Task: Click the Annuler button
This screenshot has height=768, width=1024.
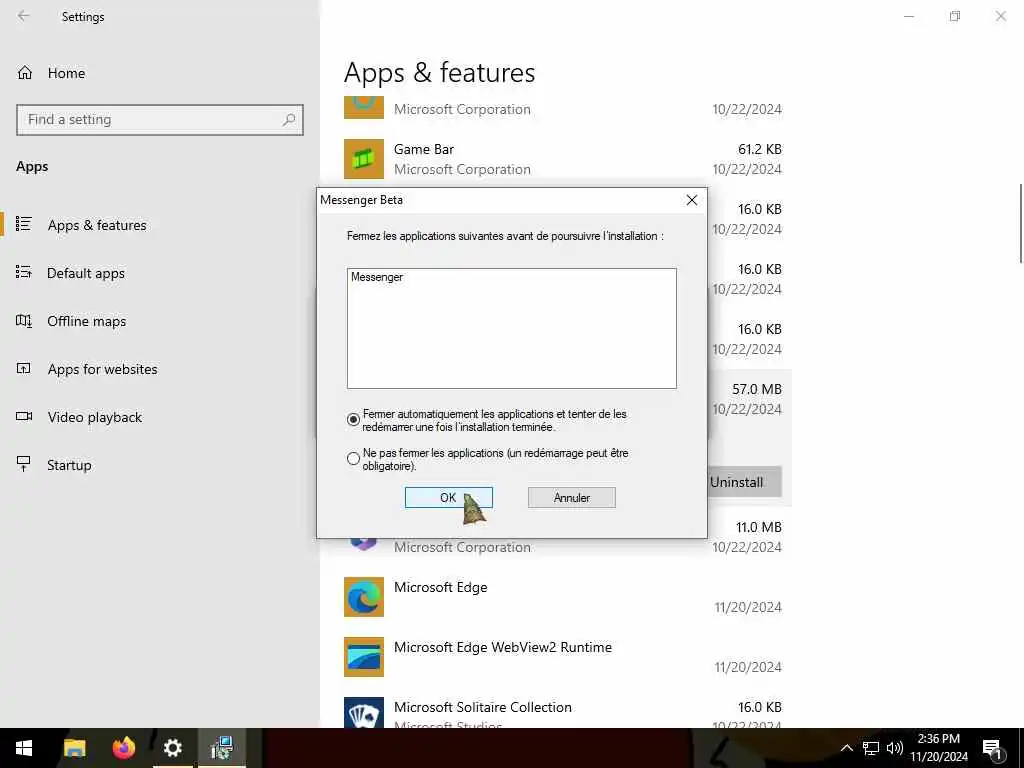Action: [571, 498]
